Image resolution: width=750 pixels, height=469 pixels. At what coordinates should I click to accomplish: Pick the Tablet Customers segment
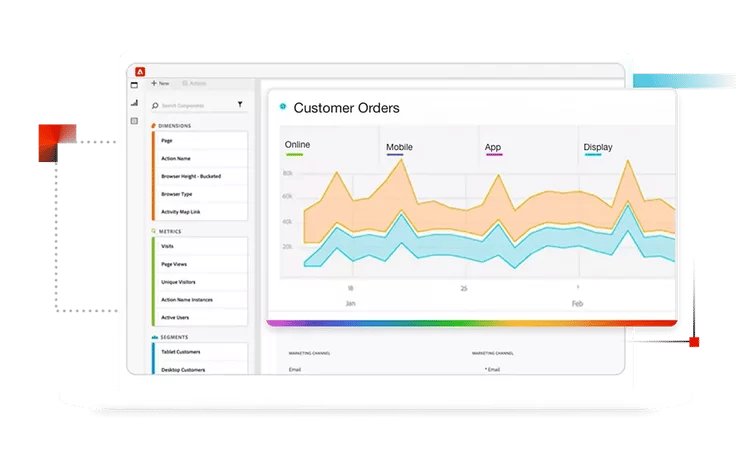[200, 352]
